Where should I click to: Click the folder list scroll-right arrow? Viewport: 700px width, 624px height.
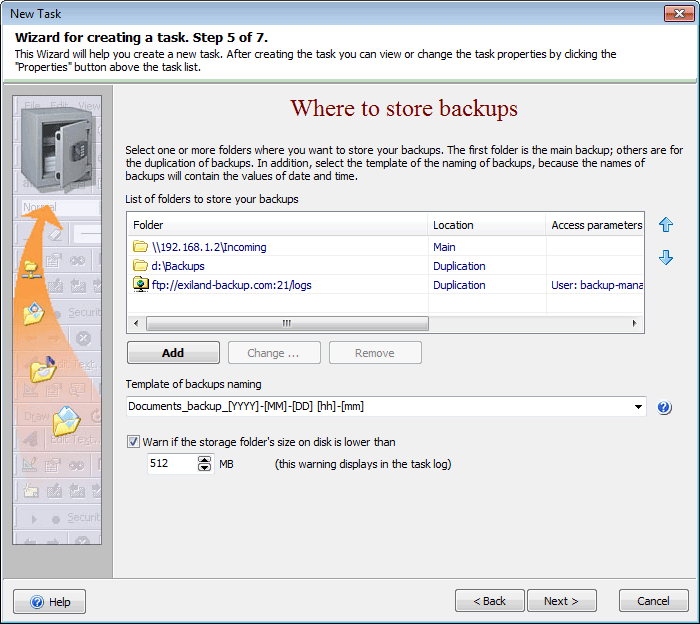[x=634, y=323]
